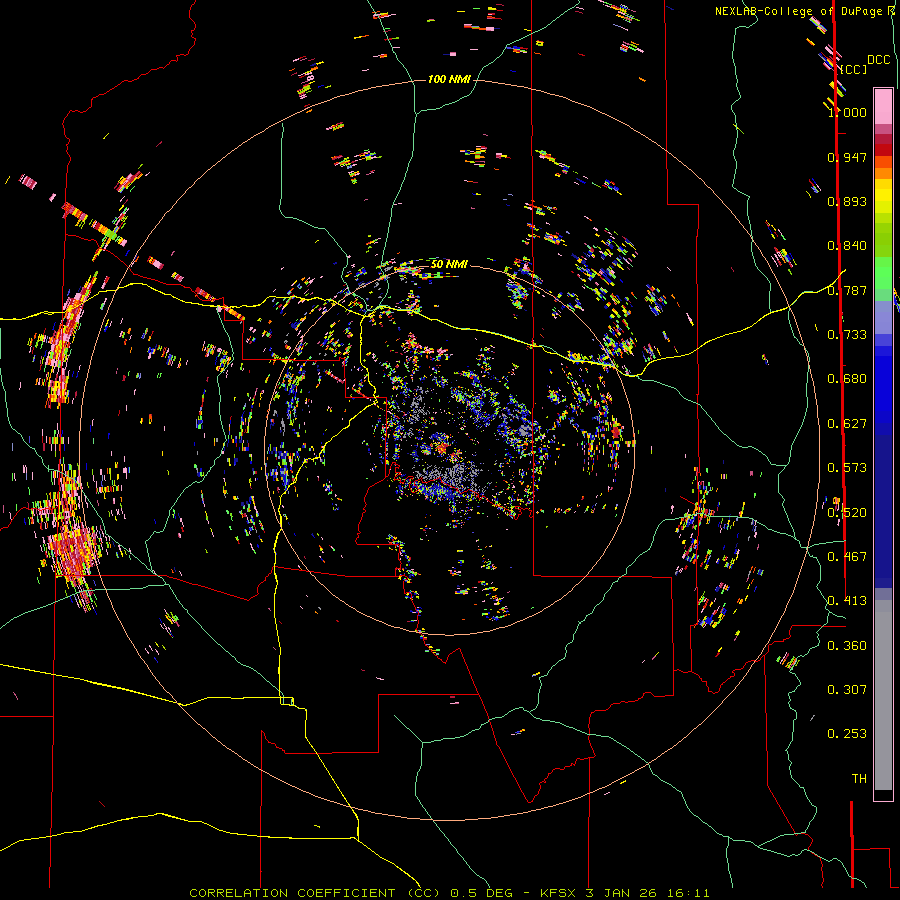
Task: Click the 0.680 scale value
Action: (x=847, y=379)
